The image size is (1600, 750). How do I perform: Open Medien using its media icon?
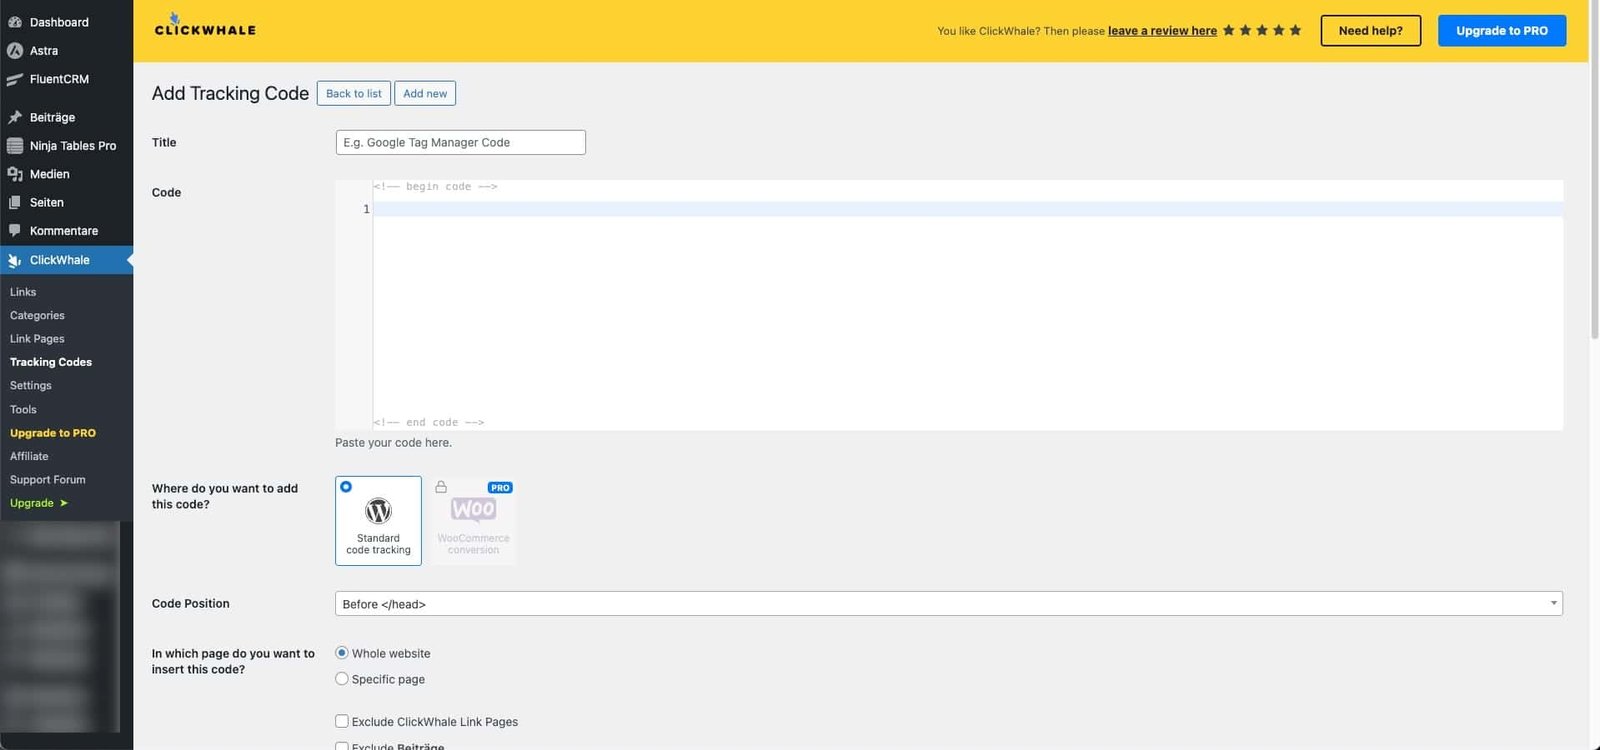[15, 174]
